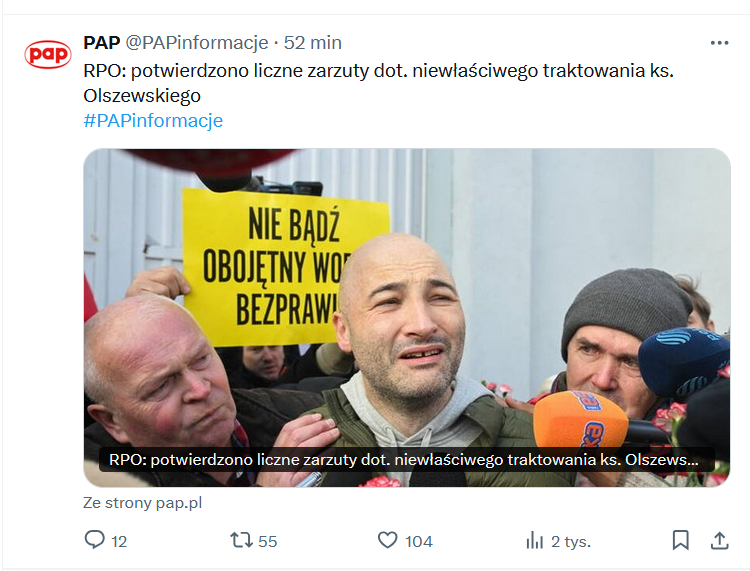Open the 52 min timestamp link
The height and width of the screenshot is (571, 750).
pyautogui.click(x=313, y=43)
